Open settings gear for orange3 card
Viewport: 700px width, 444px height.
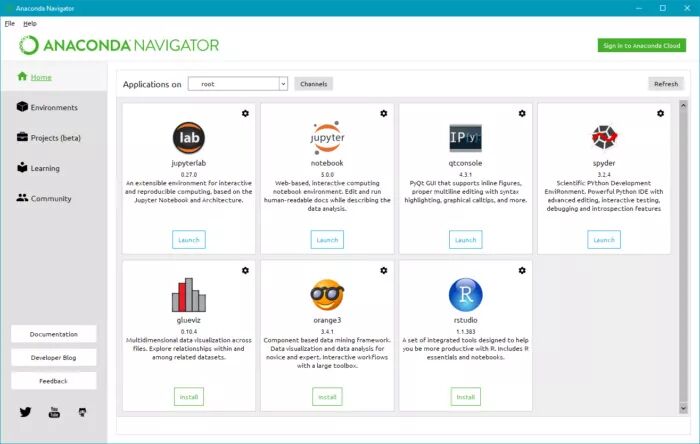pyautogui.click(x=383, y=270)
